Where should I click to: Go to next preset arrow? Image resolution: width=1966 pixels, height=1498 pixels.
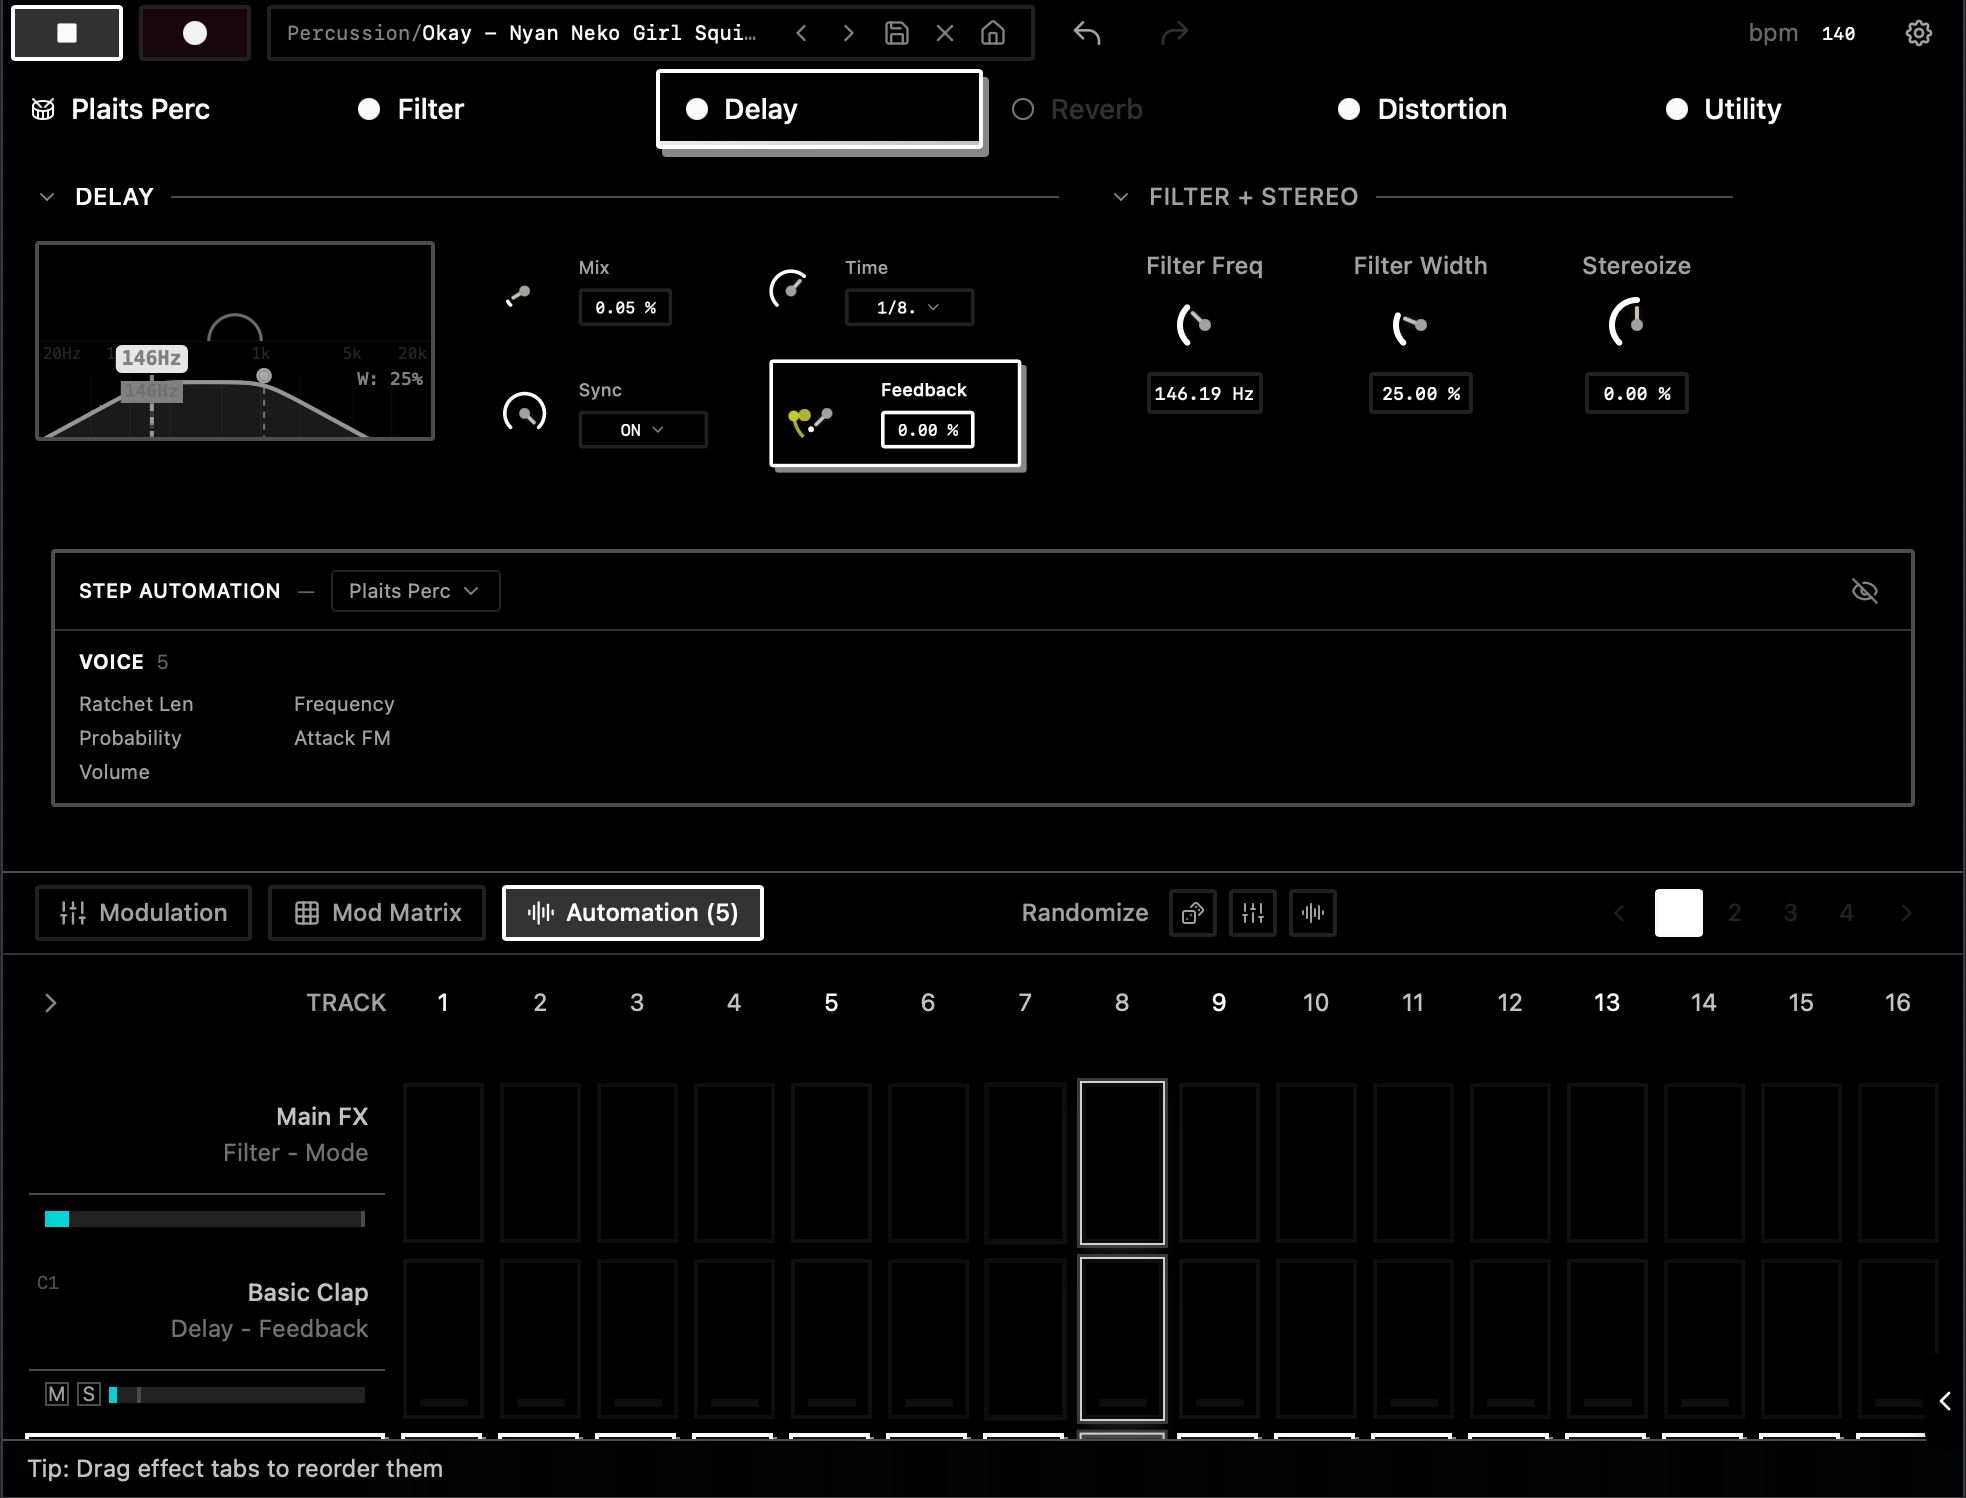click(848, 33)
